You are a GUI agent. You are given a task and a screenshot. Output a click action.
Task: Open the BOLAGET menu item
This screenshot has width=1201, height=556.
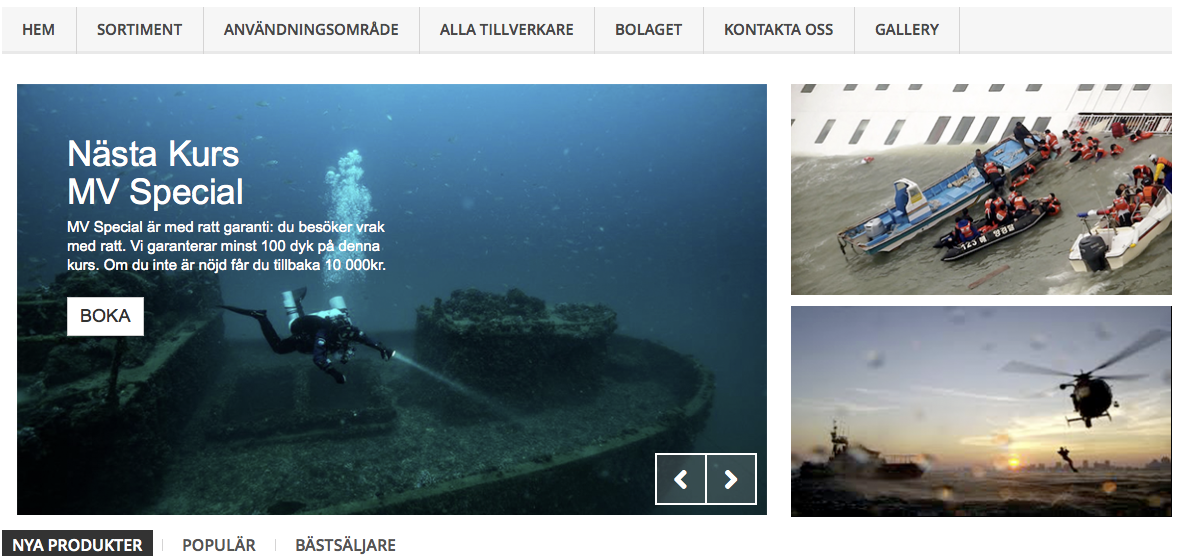click(x=648, y=29)
